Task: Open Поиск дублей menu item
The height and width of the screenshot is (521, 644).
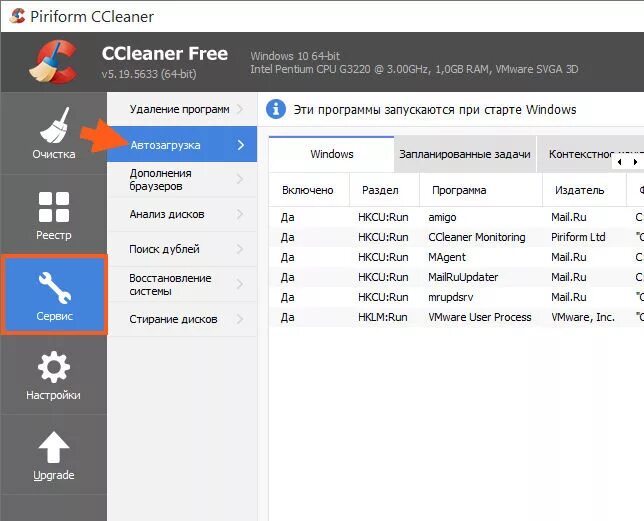Action: tap(182, 249)
